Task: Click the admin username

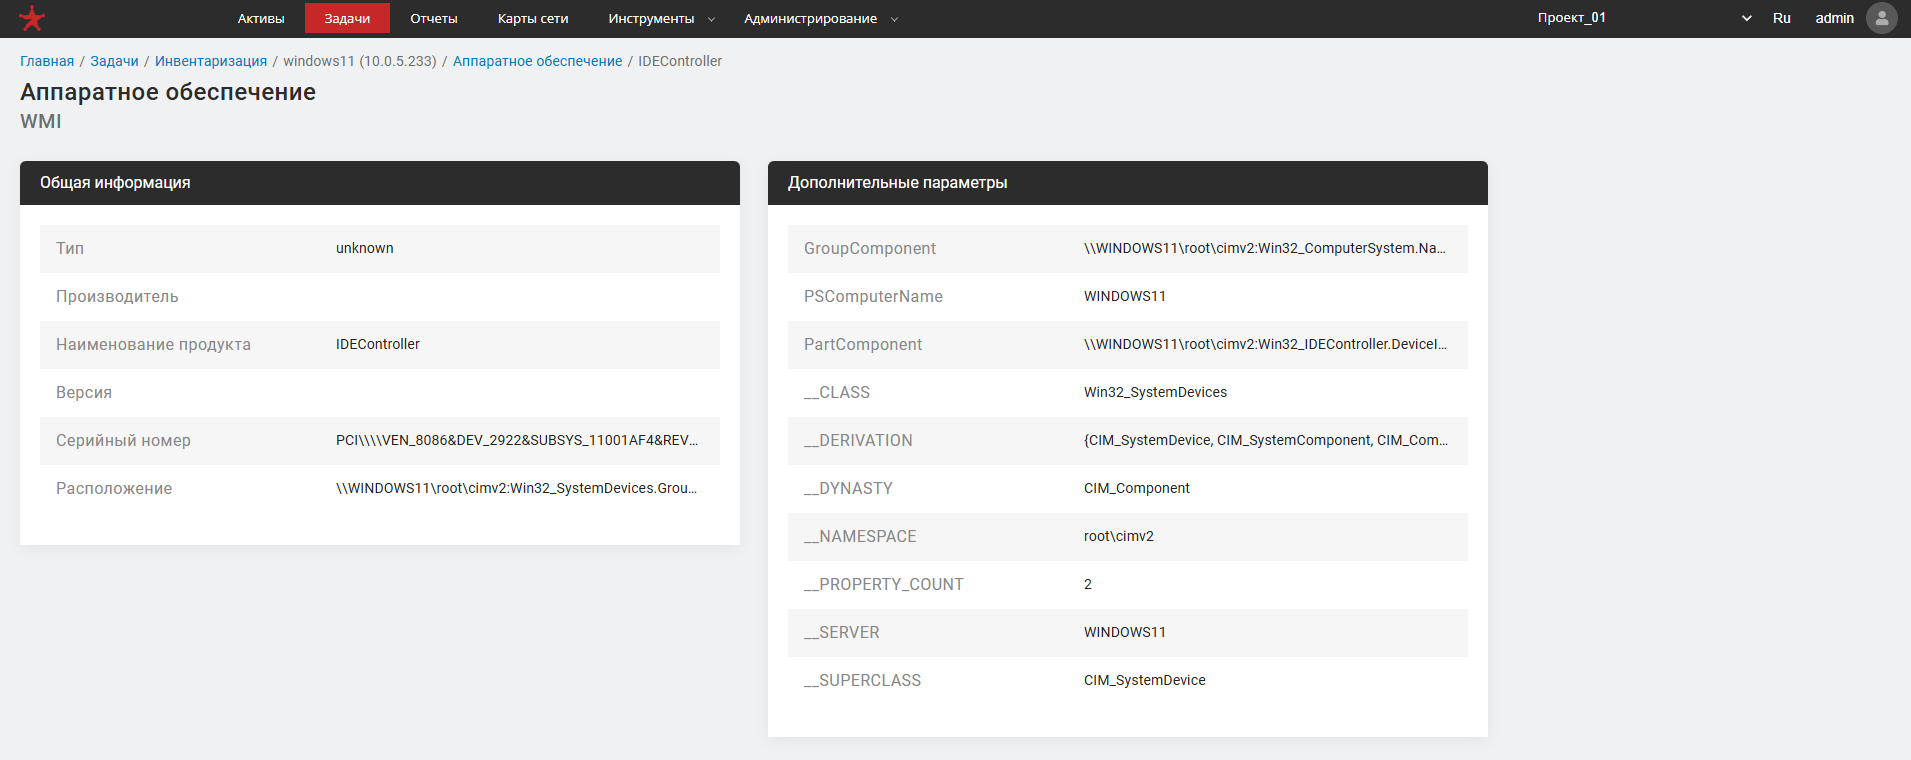Action: point(1835,18)
